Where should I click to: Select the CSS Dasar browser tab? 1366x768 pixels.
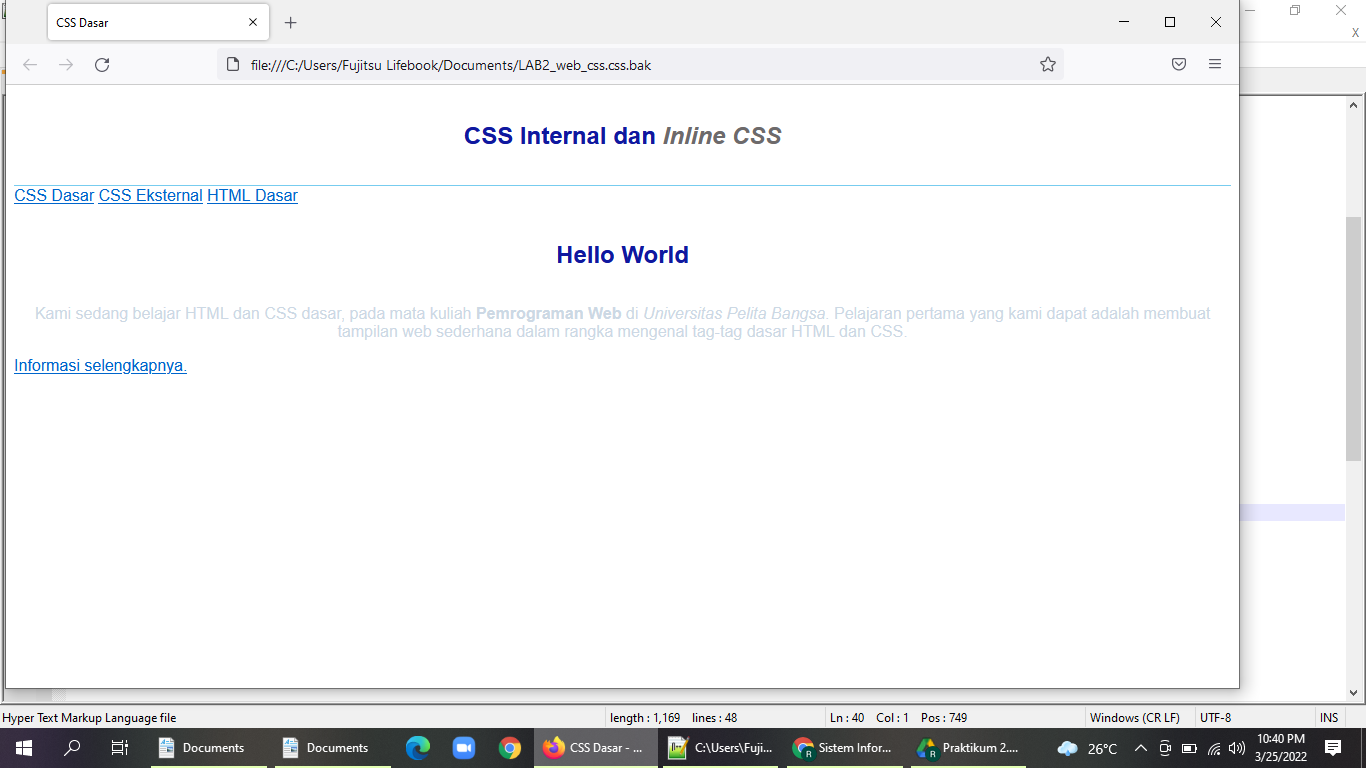tap(158, 22)
